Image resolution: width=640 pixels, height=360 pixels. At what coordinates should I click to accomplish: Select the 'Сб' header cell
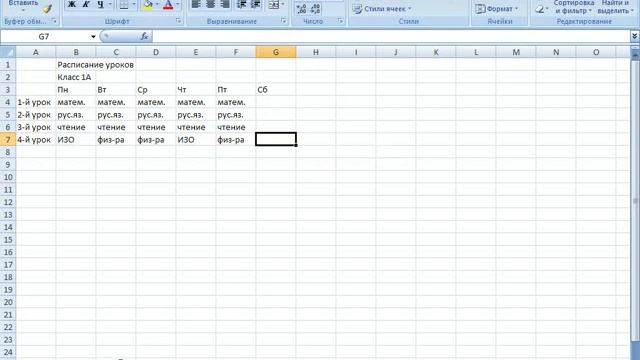point(276,89)
